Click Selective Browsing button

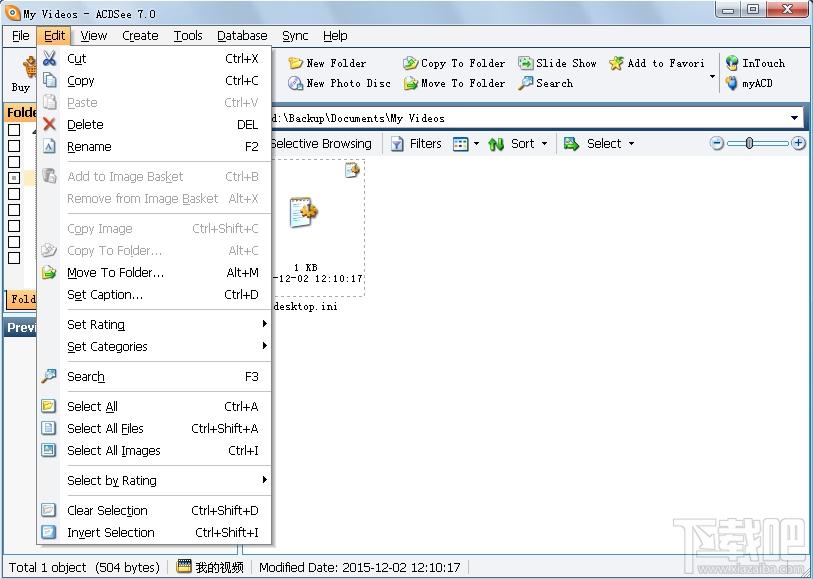(321, 144)
